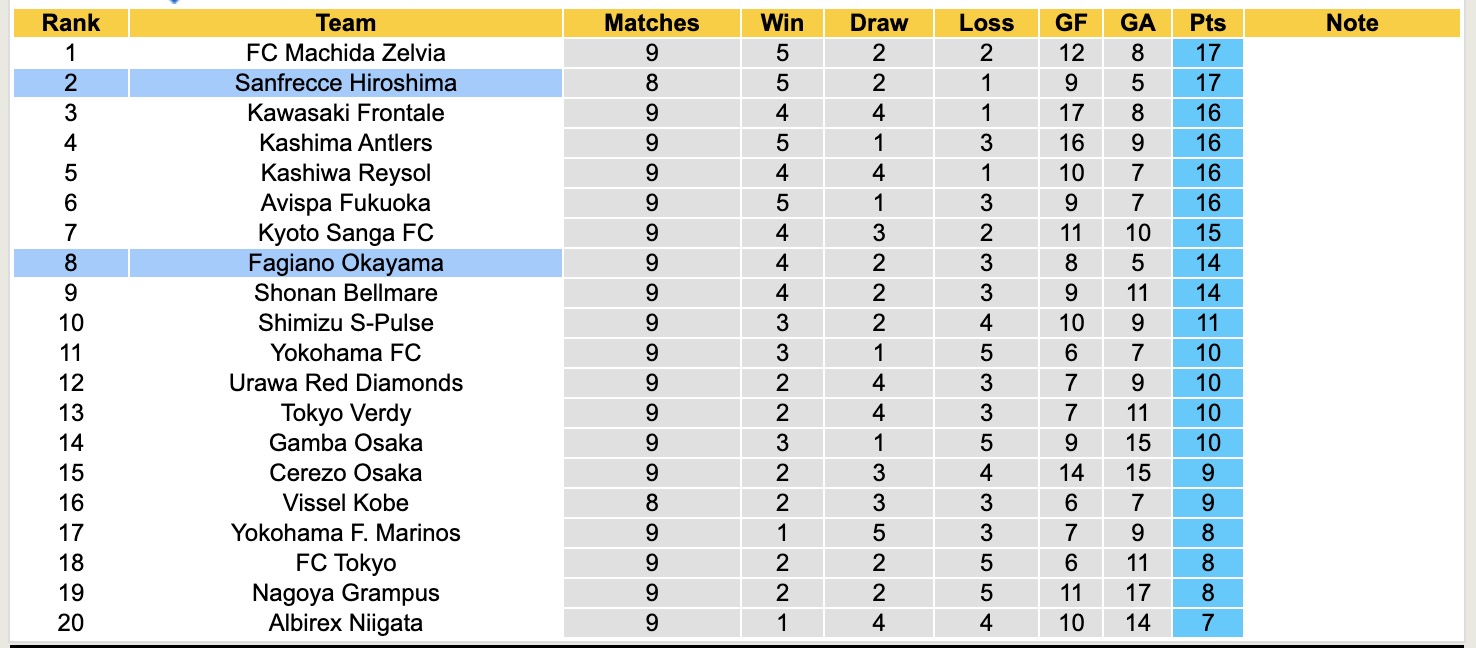Click Yokohama F. Marinos team name

(345, 533)
